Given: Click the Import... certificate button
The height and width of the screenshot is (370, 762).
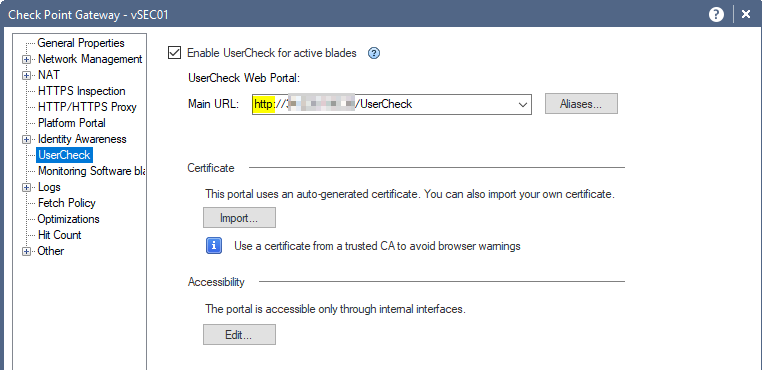Looking at the screenshot, I should pyautogui.click(x=239, y=218).
